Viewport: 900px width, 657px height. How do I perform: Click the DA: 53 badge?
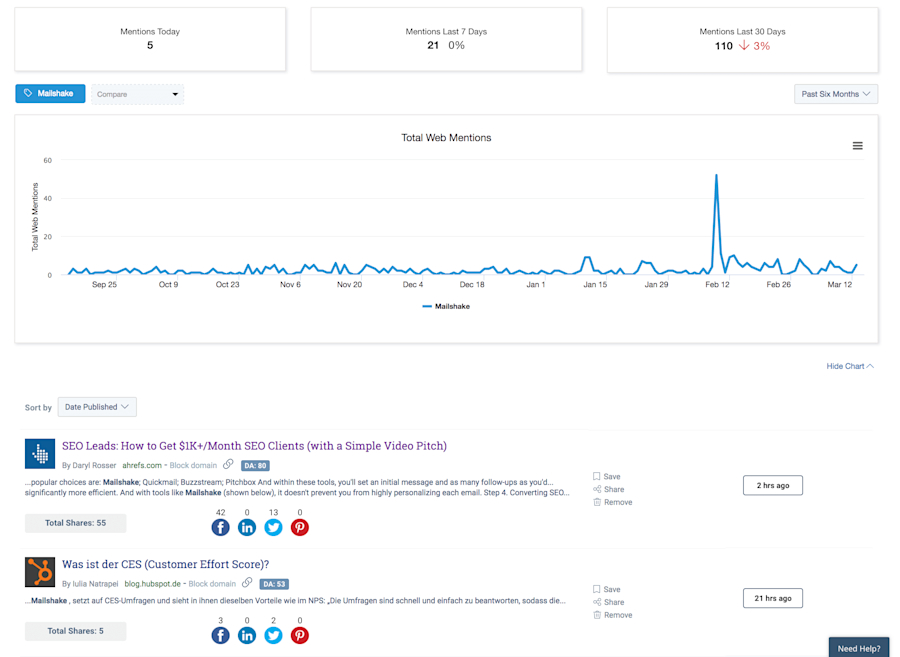(274, 584)
